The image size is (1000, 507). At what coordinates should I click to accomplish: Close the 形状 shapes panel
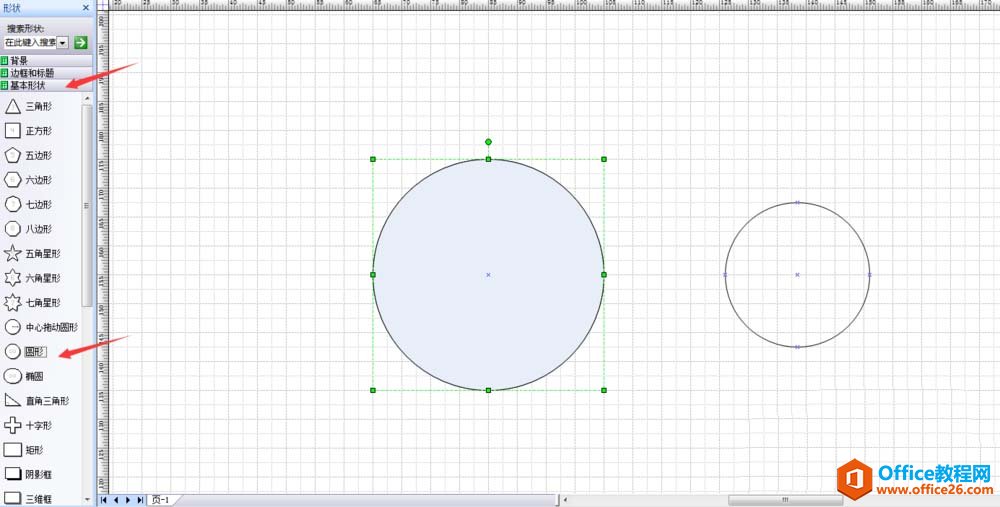click(86, 8)
